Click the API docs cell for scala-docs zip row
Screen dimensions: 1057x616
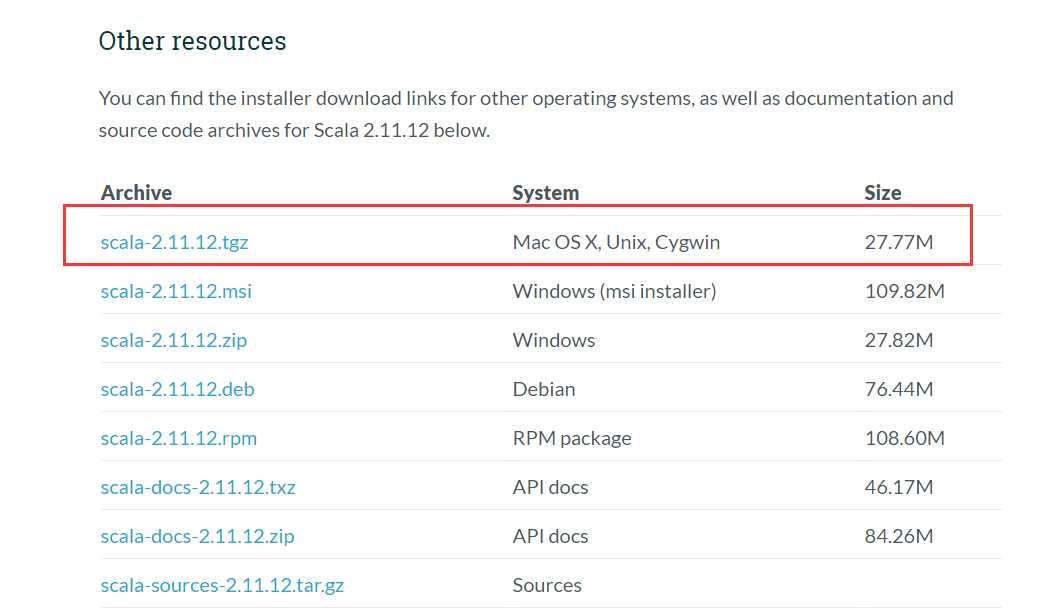[x=550, y=536]
